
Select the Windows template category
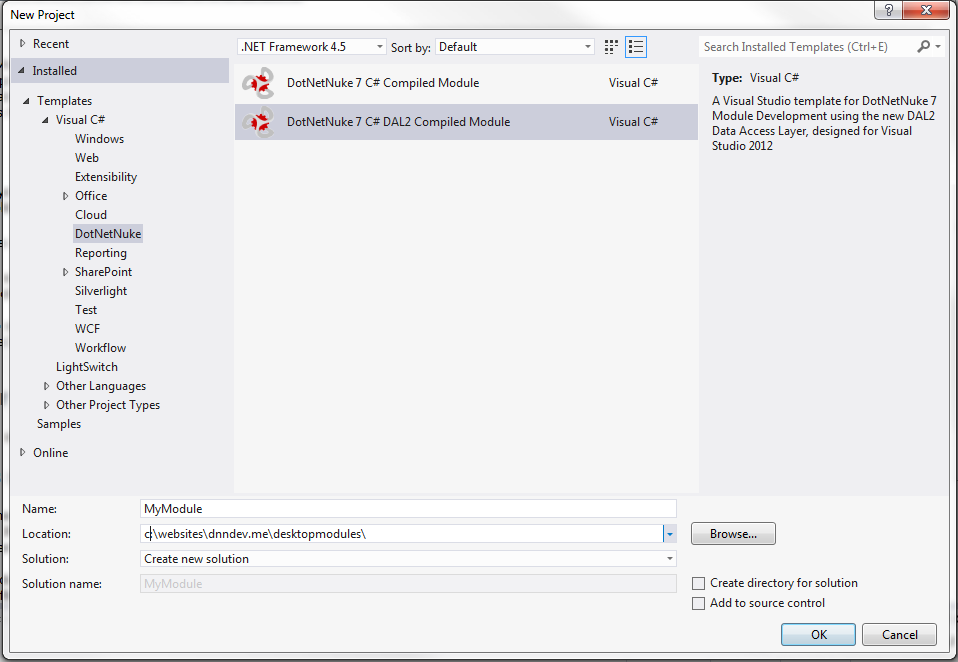99,138
